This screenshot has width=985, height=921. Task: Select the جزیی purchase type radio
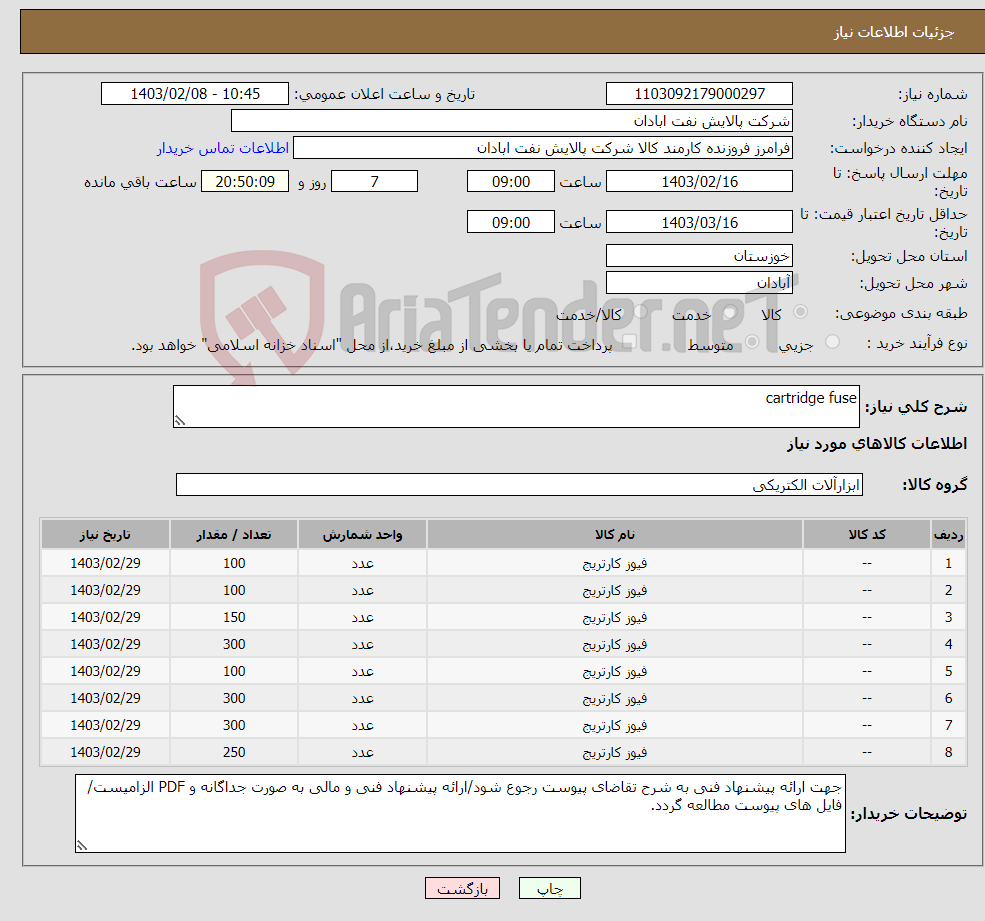pyautogui.click(x=832, y=342)
